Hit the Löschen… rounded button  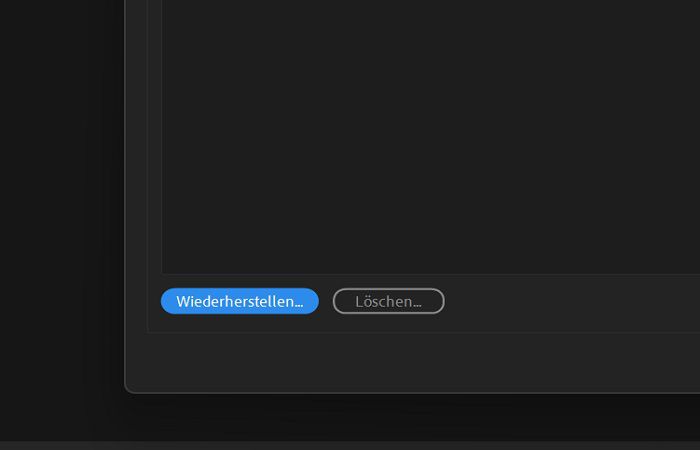click(x=388, y=301)
